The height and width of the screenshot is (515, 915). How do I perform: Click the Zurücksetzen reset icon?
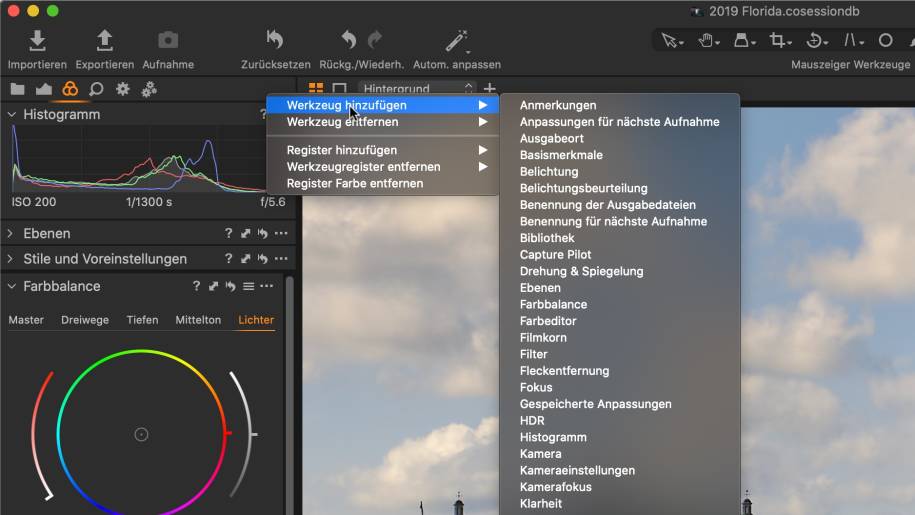click(x=275, y=40)
